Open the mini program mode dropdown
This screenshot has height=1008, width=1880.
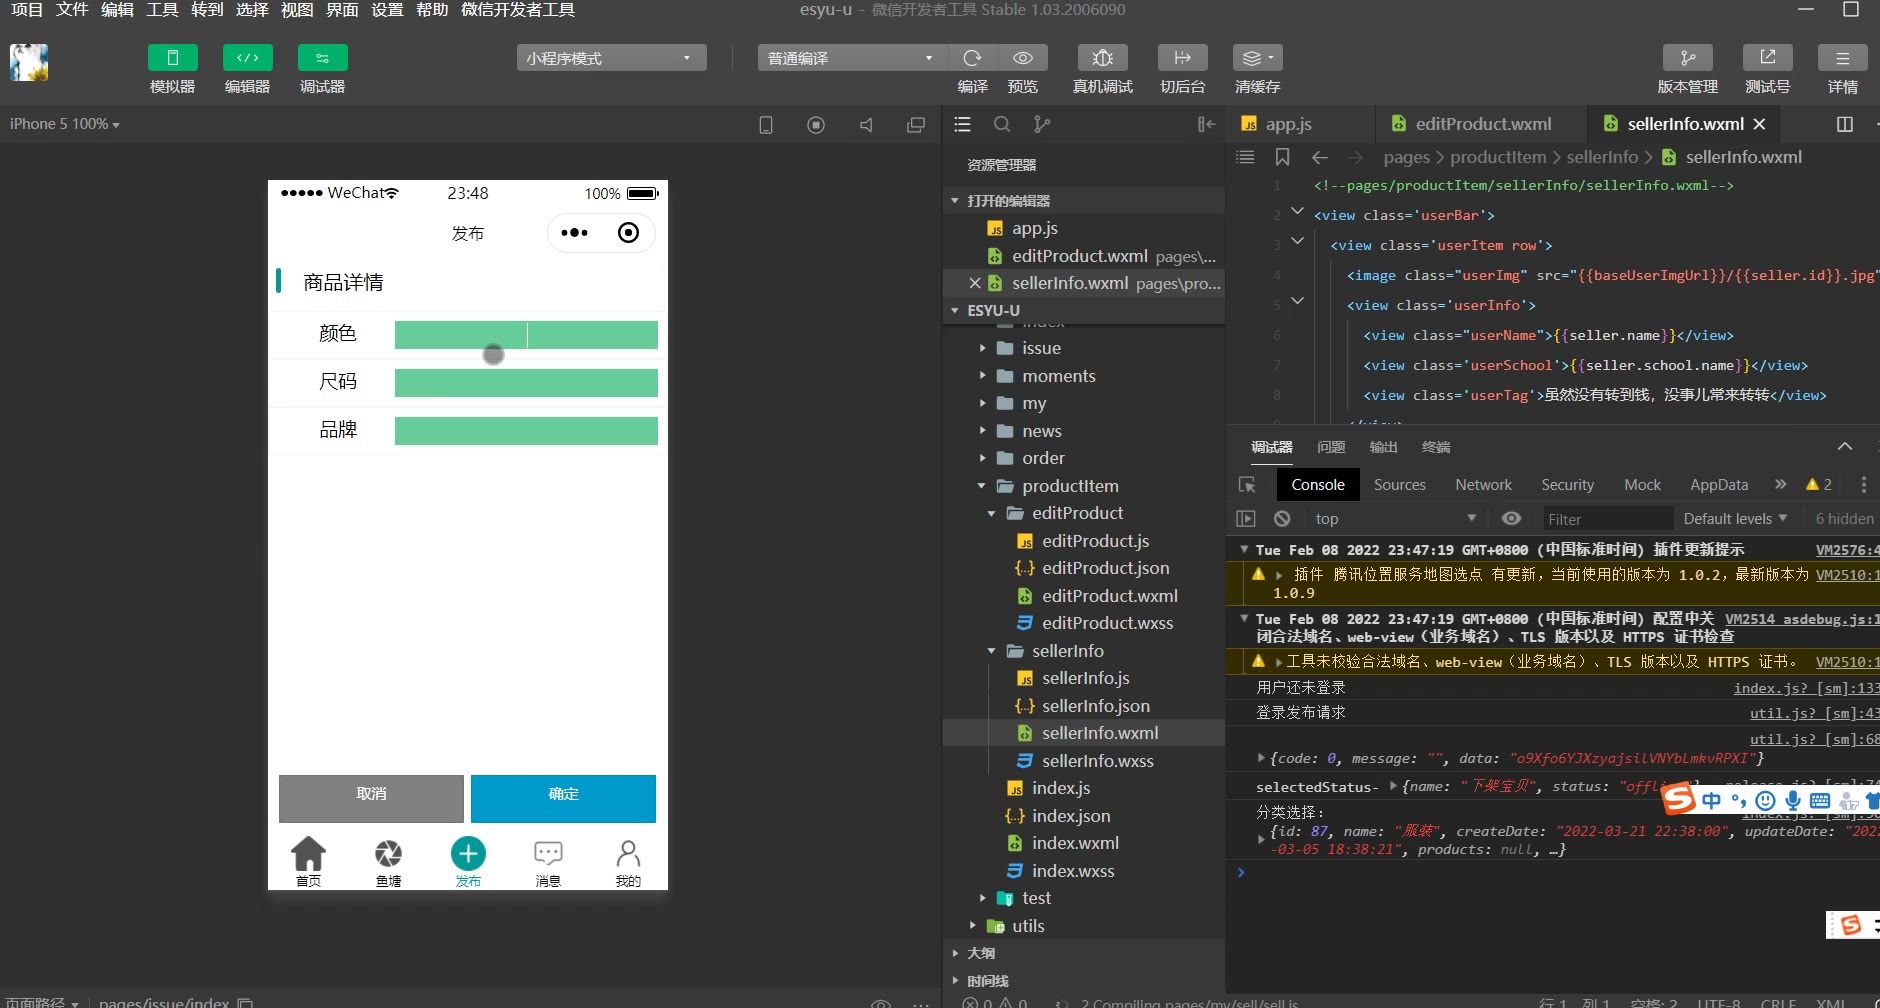coord(611,58)
